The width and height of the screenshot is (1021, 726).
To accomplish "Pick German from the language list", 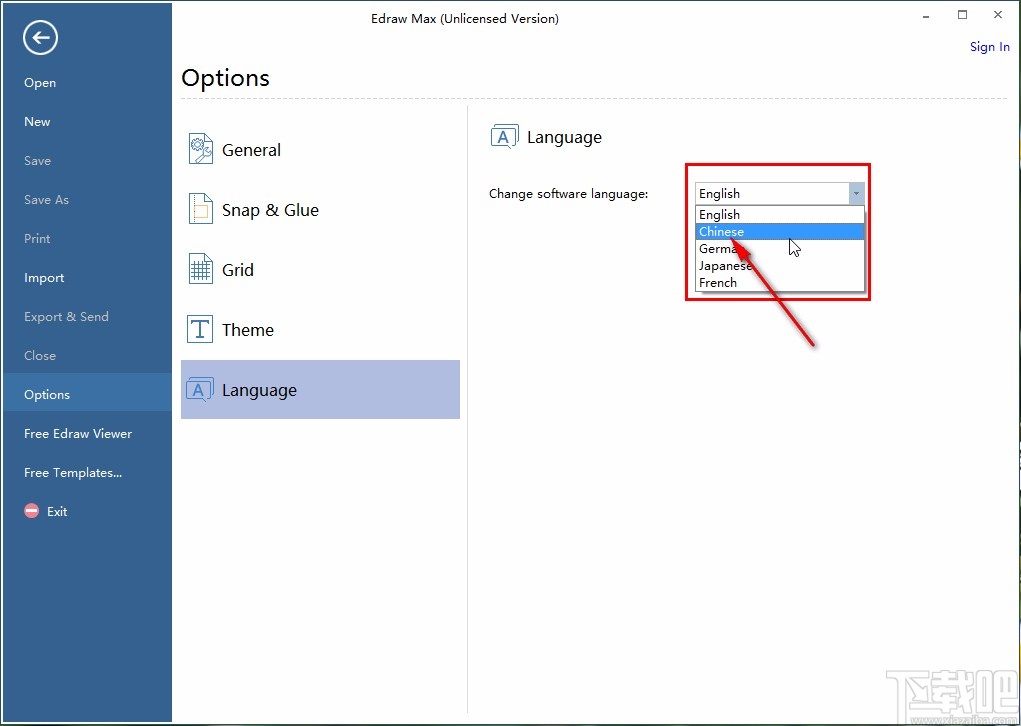I will (x=779, y=248).
